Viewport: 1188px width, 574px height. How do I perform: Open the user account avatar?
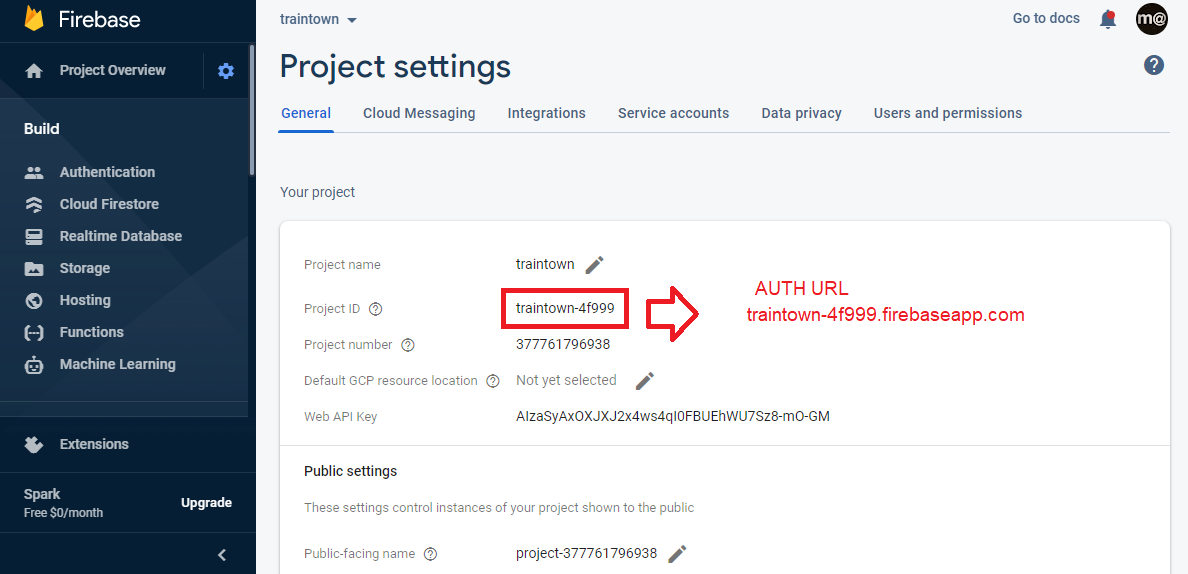click(x=1152, y=19)
